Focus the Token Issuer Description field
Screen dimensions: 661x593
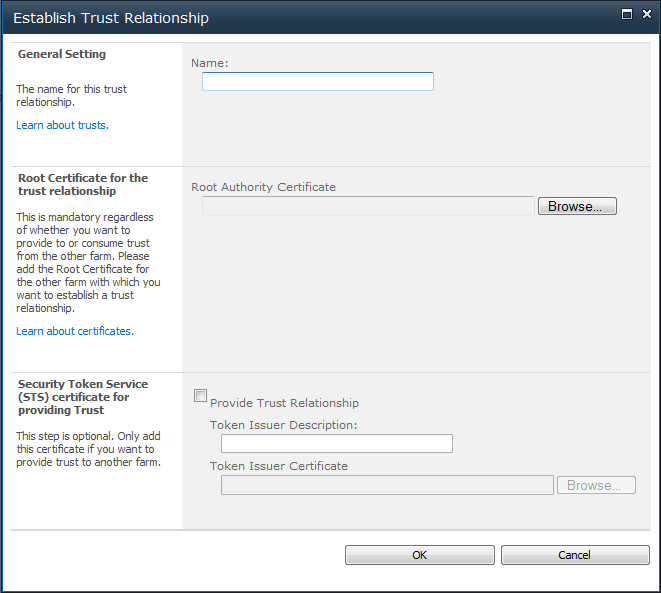(336, 444)
